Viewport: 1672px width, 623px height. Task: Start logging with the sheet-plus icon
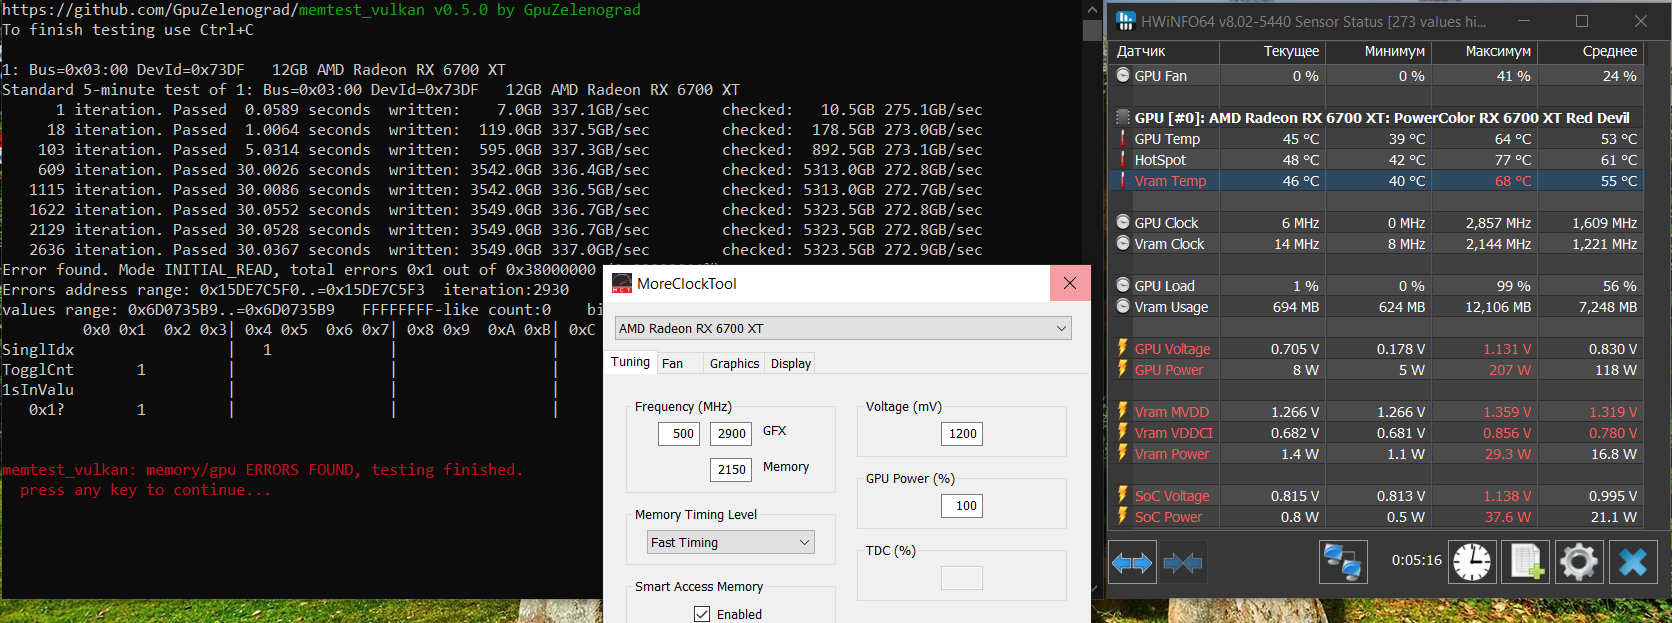(x=1526, y=562)
